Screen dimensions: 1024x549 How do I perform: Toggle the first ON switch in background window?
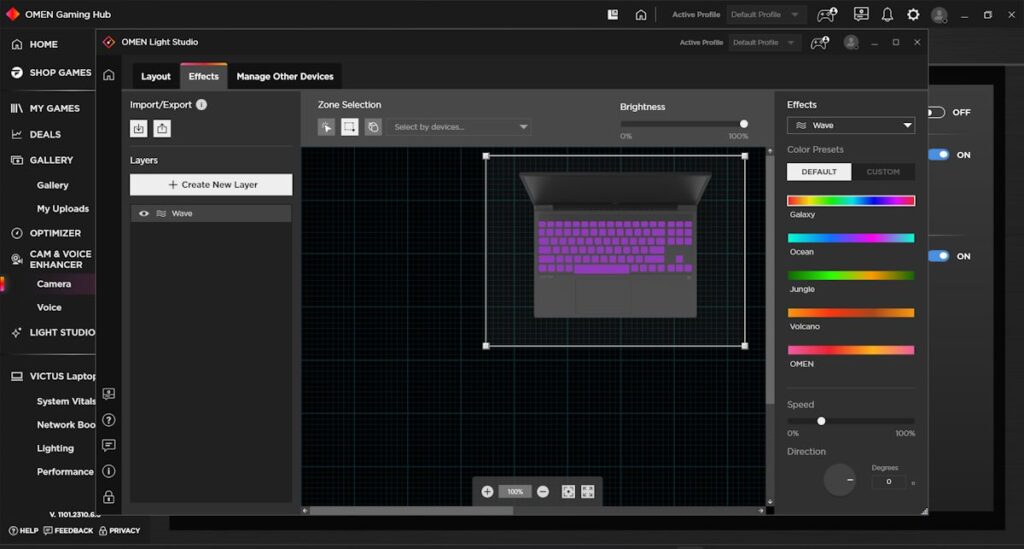pos(938,155)
